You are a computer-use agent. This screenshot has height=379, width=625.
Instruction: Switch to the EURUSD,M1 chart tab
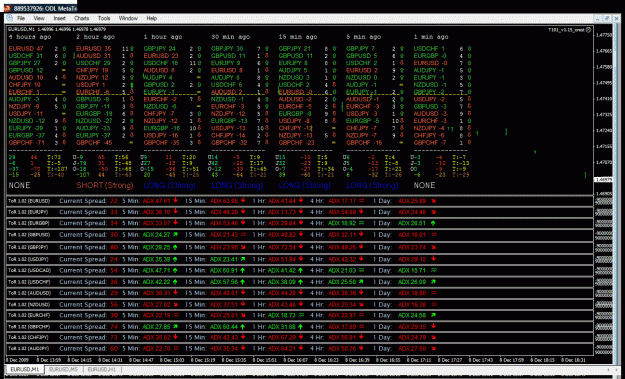coord(24,369)
